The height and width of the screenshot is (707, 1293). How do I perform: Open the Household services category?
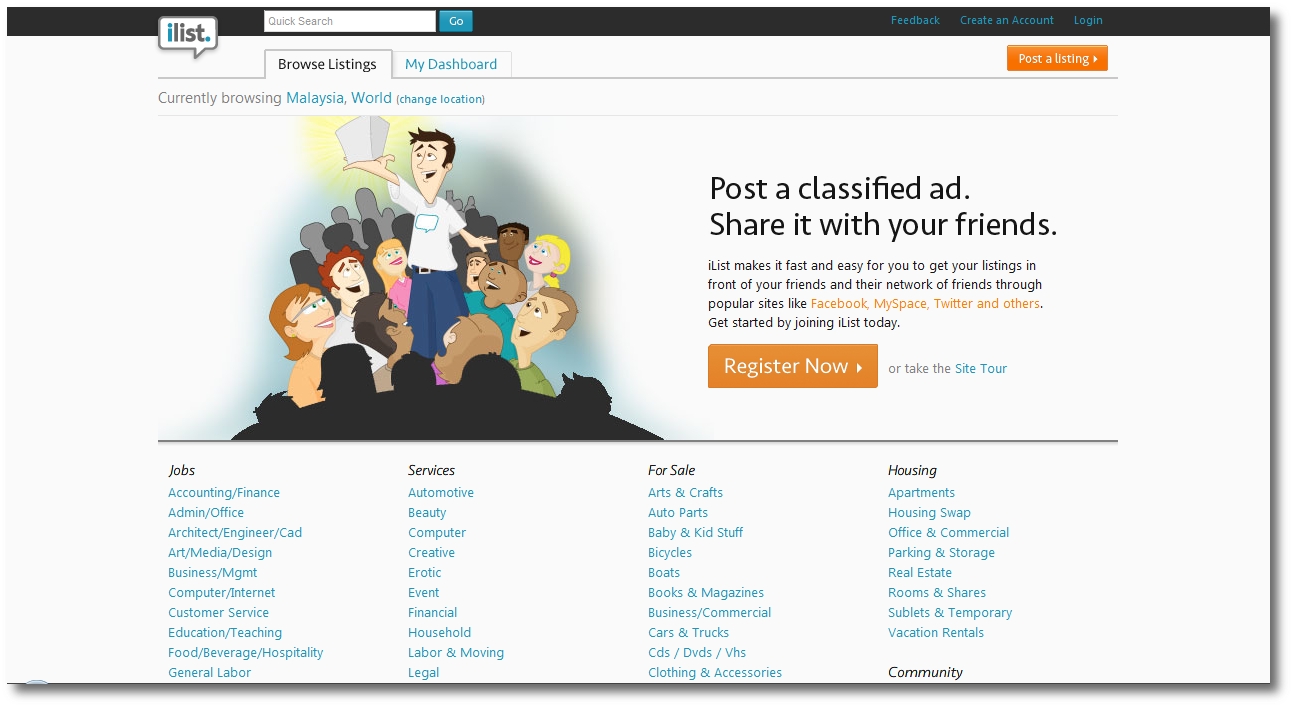click(439, 633)
